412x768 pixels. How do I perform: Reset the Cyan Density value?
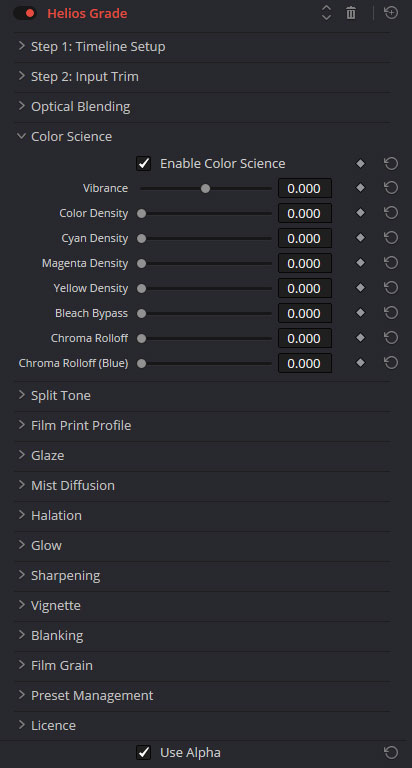coord(391,238)
